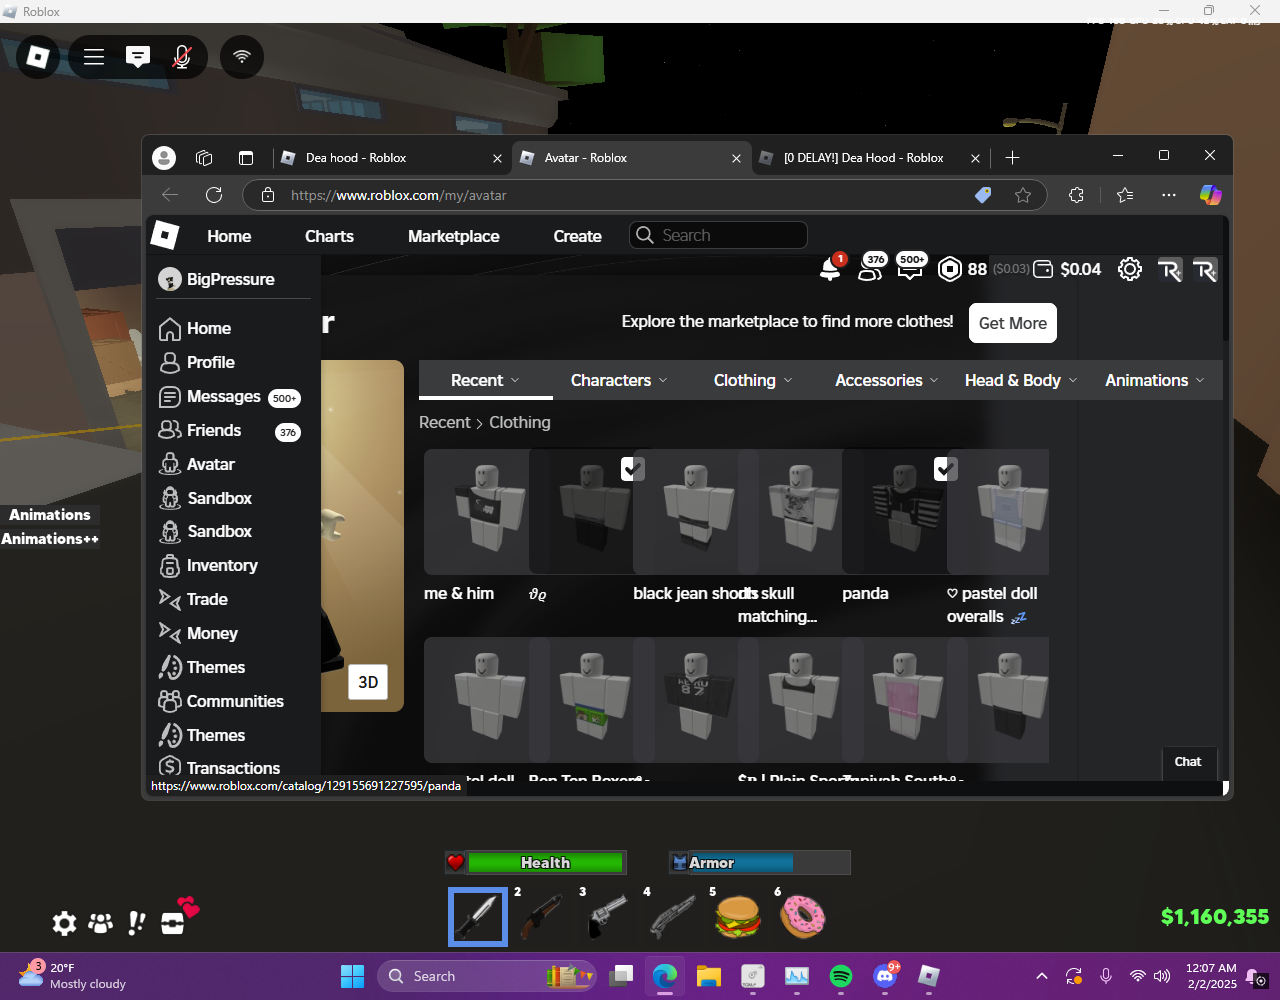This screenshot has width=1280, height=1000.
Task: Open Spotify from the taskbar
Action: pos(841,976)
